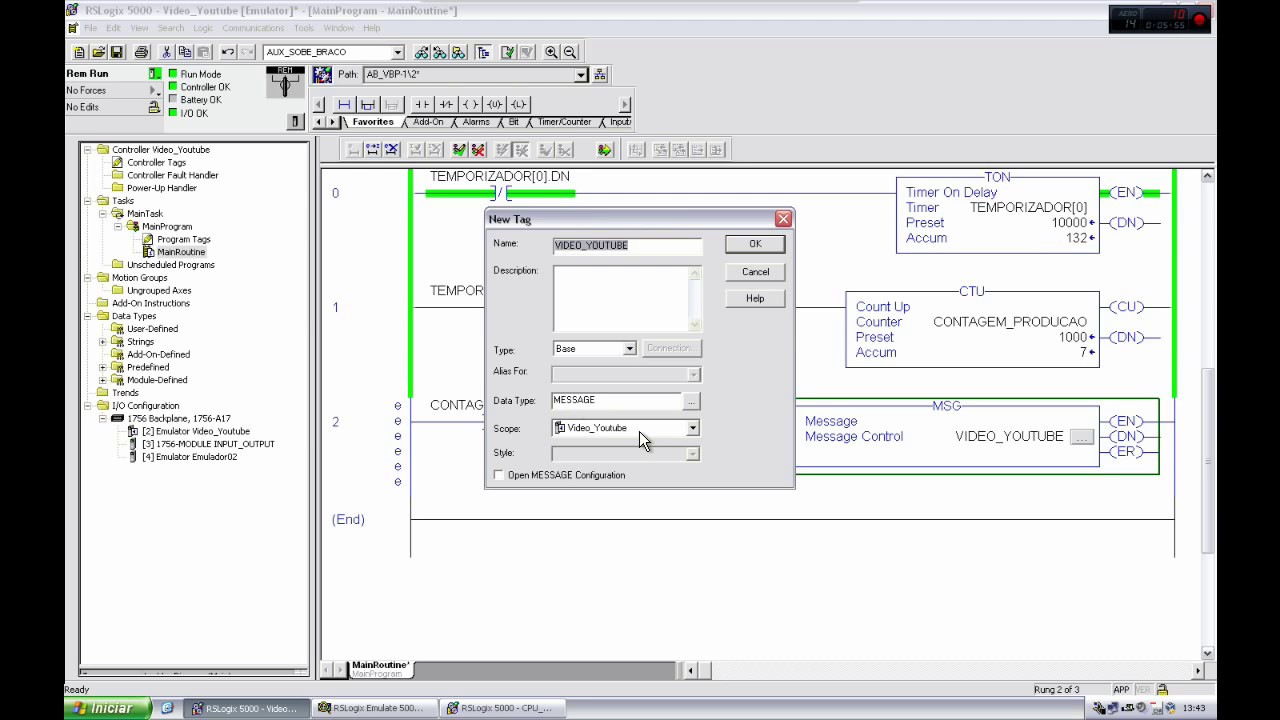Screen dimensions: 1280x720
Task: Click the Verify Routine checkmark icon
Action: tap(508, 52)
